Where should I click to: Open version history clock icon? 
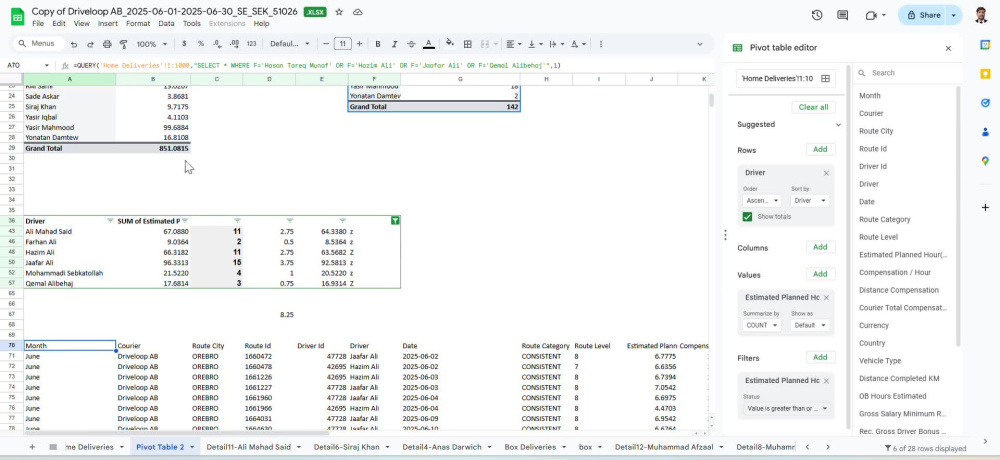coord(817,15)
